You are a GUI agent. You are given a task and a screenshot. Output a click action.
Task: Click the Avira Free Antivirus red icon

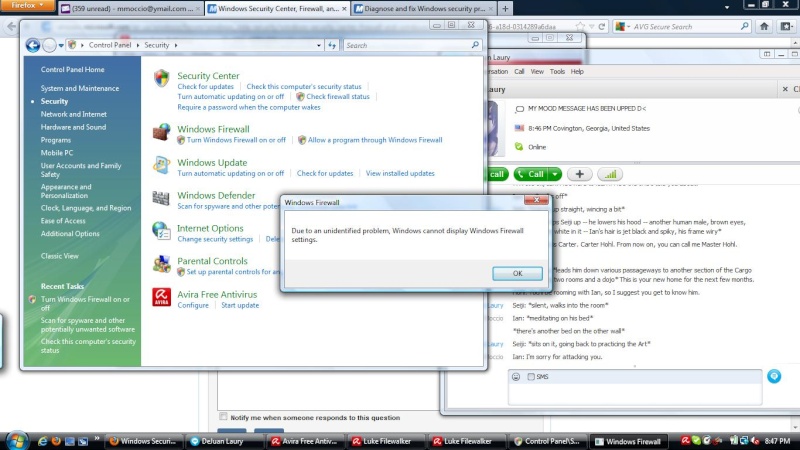(x=162, y=297)
